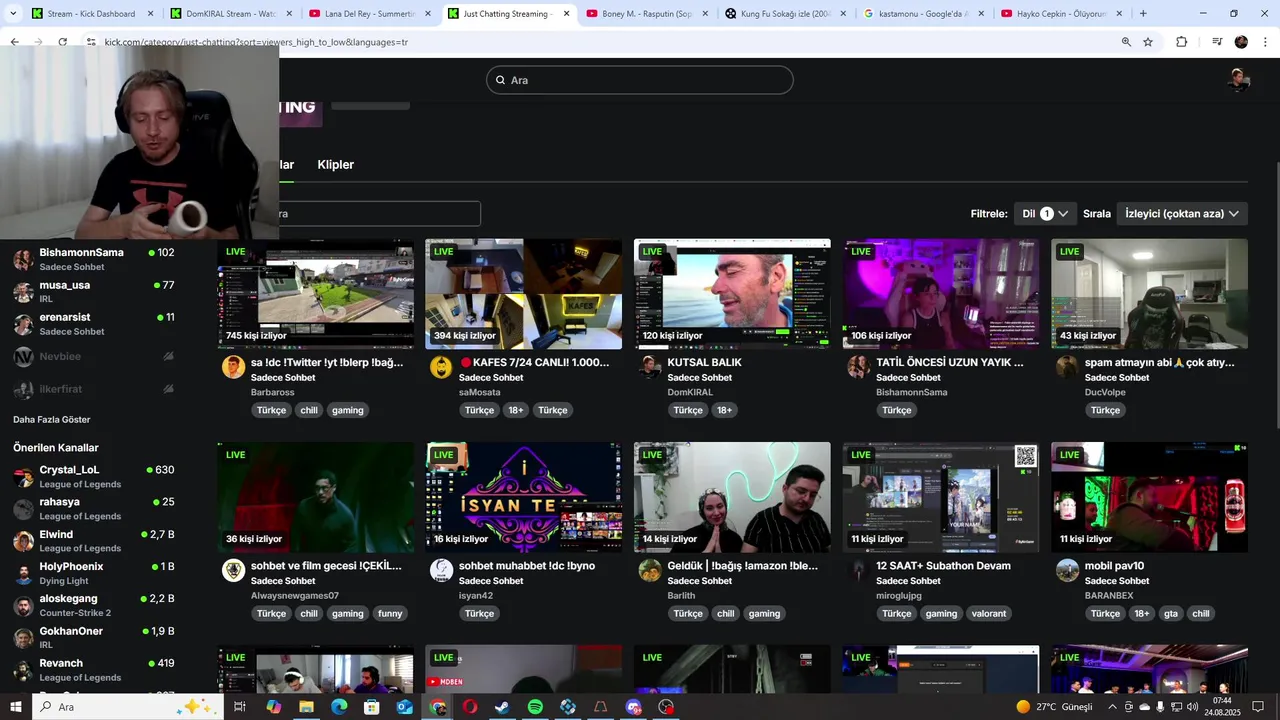Open the 12 SAAT+ Subathon stream thumbnail
The height and width of the screenshot is (720, 1280).
[x=941, y=497]
